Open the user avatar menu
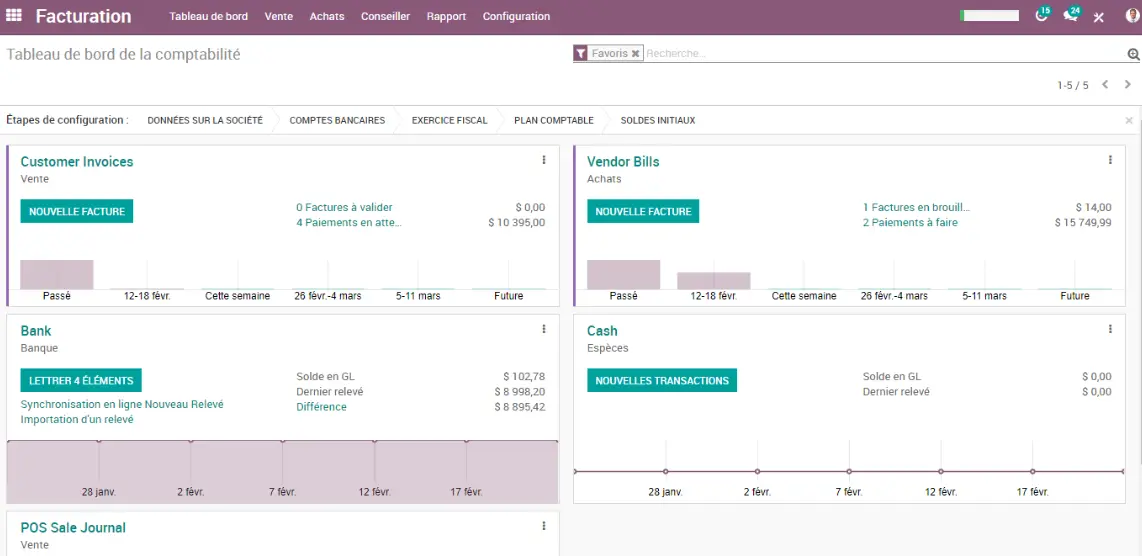This screenshot has width=1142, height=556. click(x=1132, y=15)
